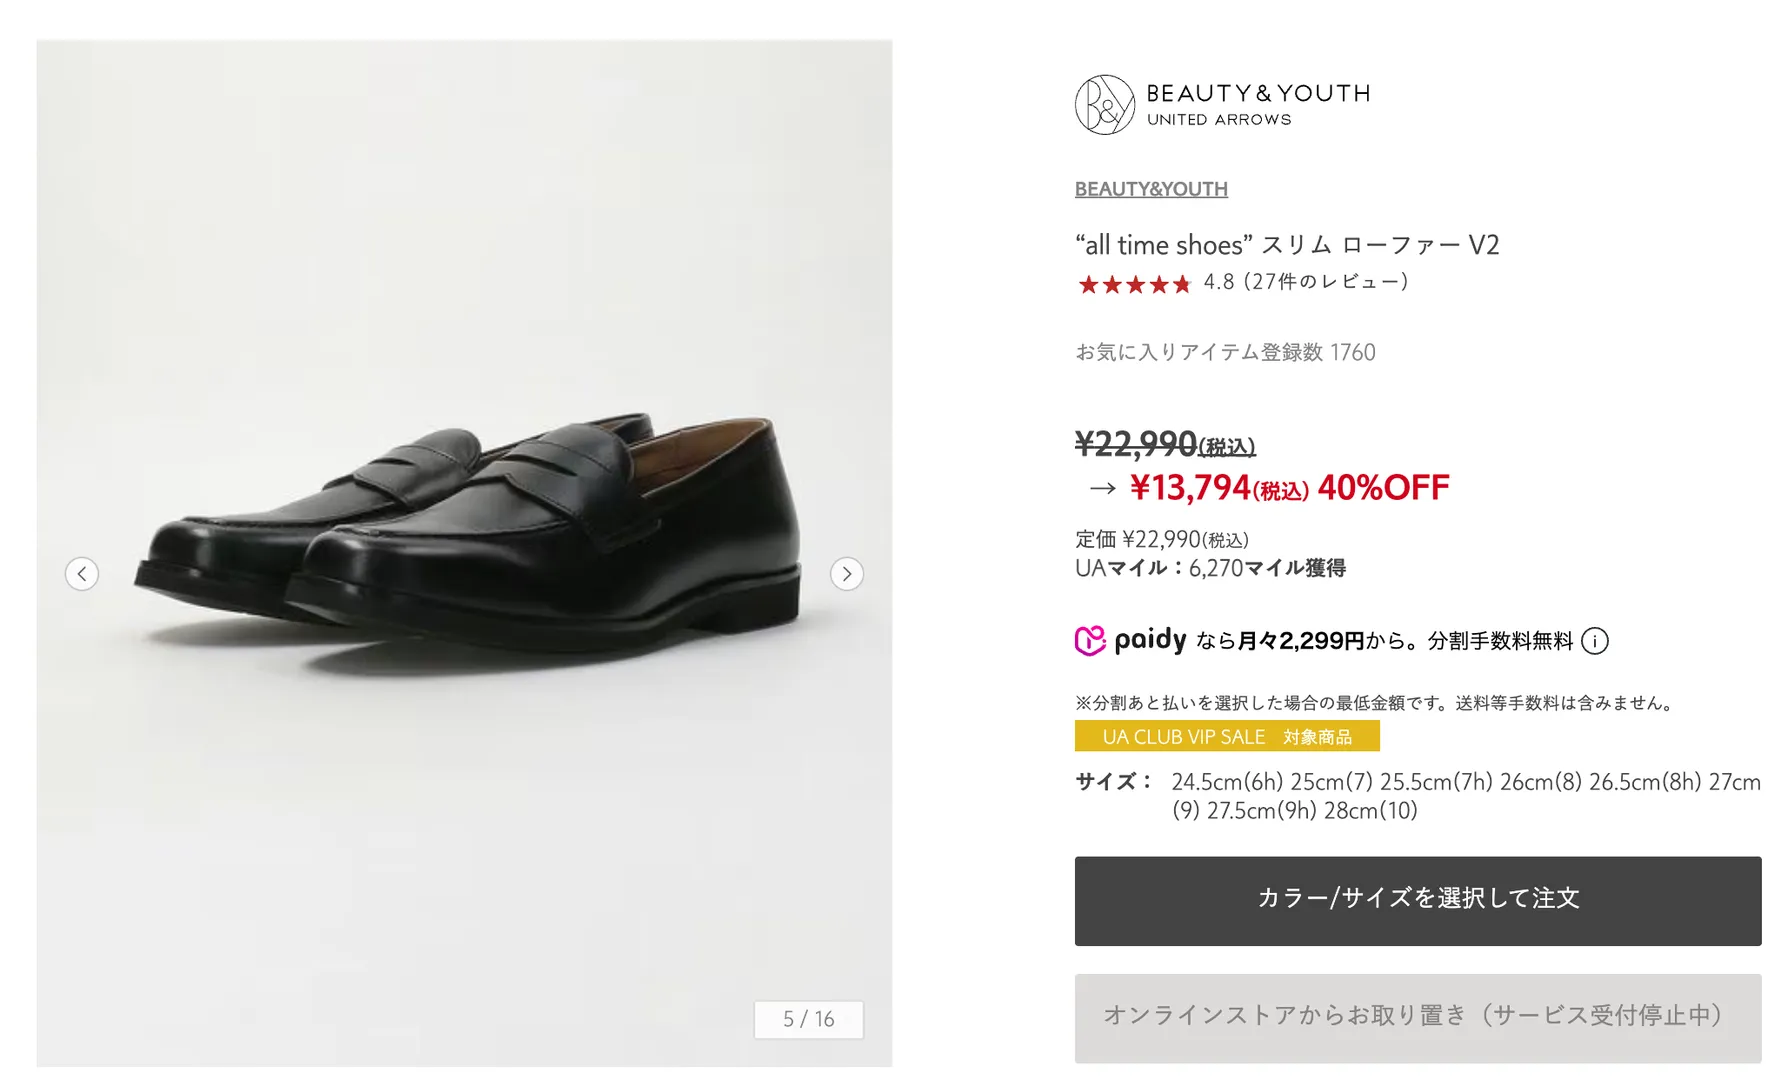The height and width of the screenshot is (1080, 1776).
Task: Click the Beauty & Youth circular logo
Action: (1104, 105)
